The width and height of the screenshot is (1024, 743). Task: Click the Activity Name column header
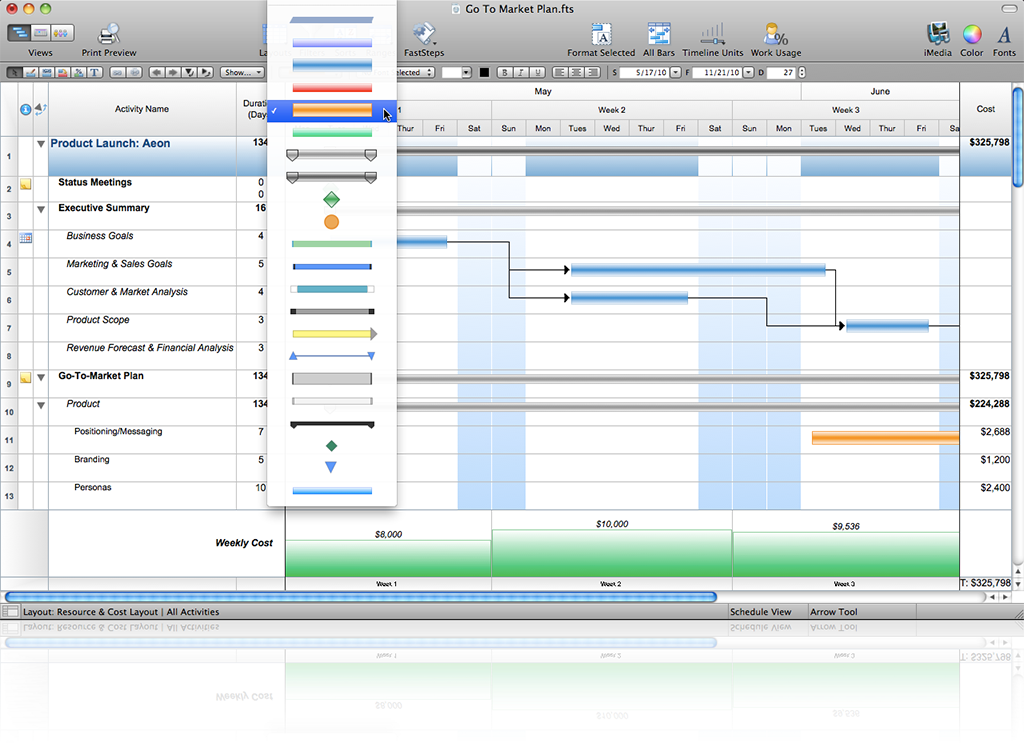pyautogui.click(x=142, y=109)
